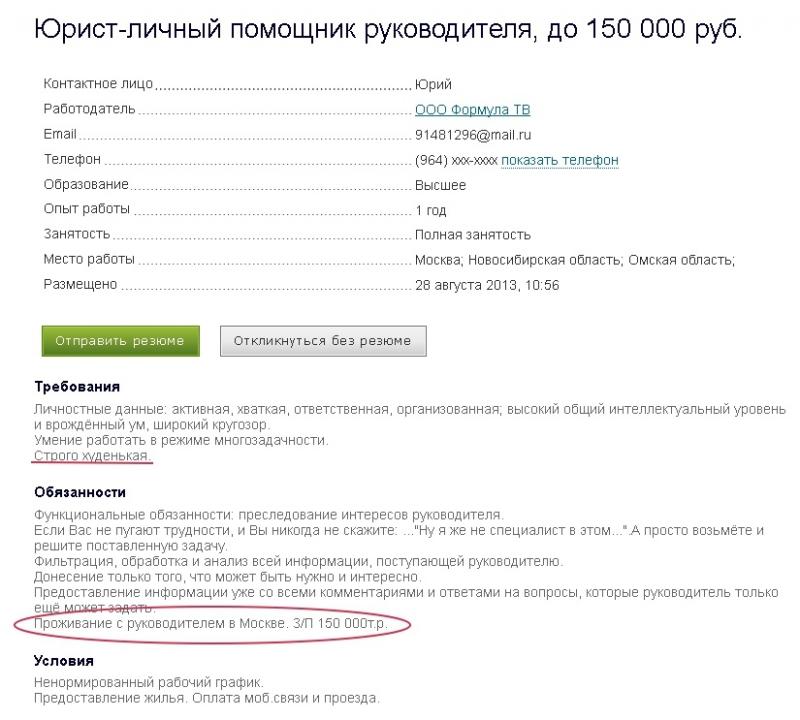Click the Опыт работы 1 год value

coord(431,210)
